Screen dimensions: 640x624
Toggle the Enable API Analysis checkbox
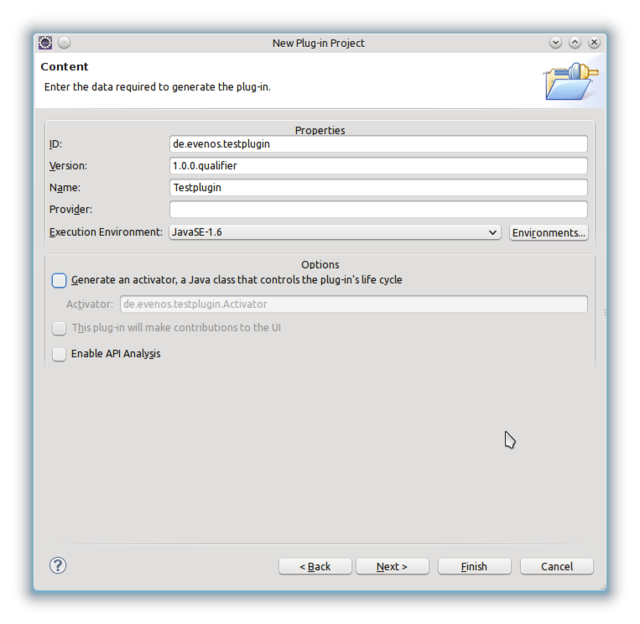tap(60, 354)
